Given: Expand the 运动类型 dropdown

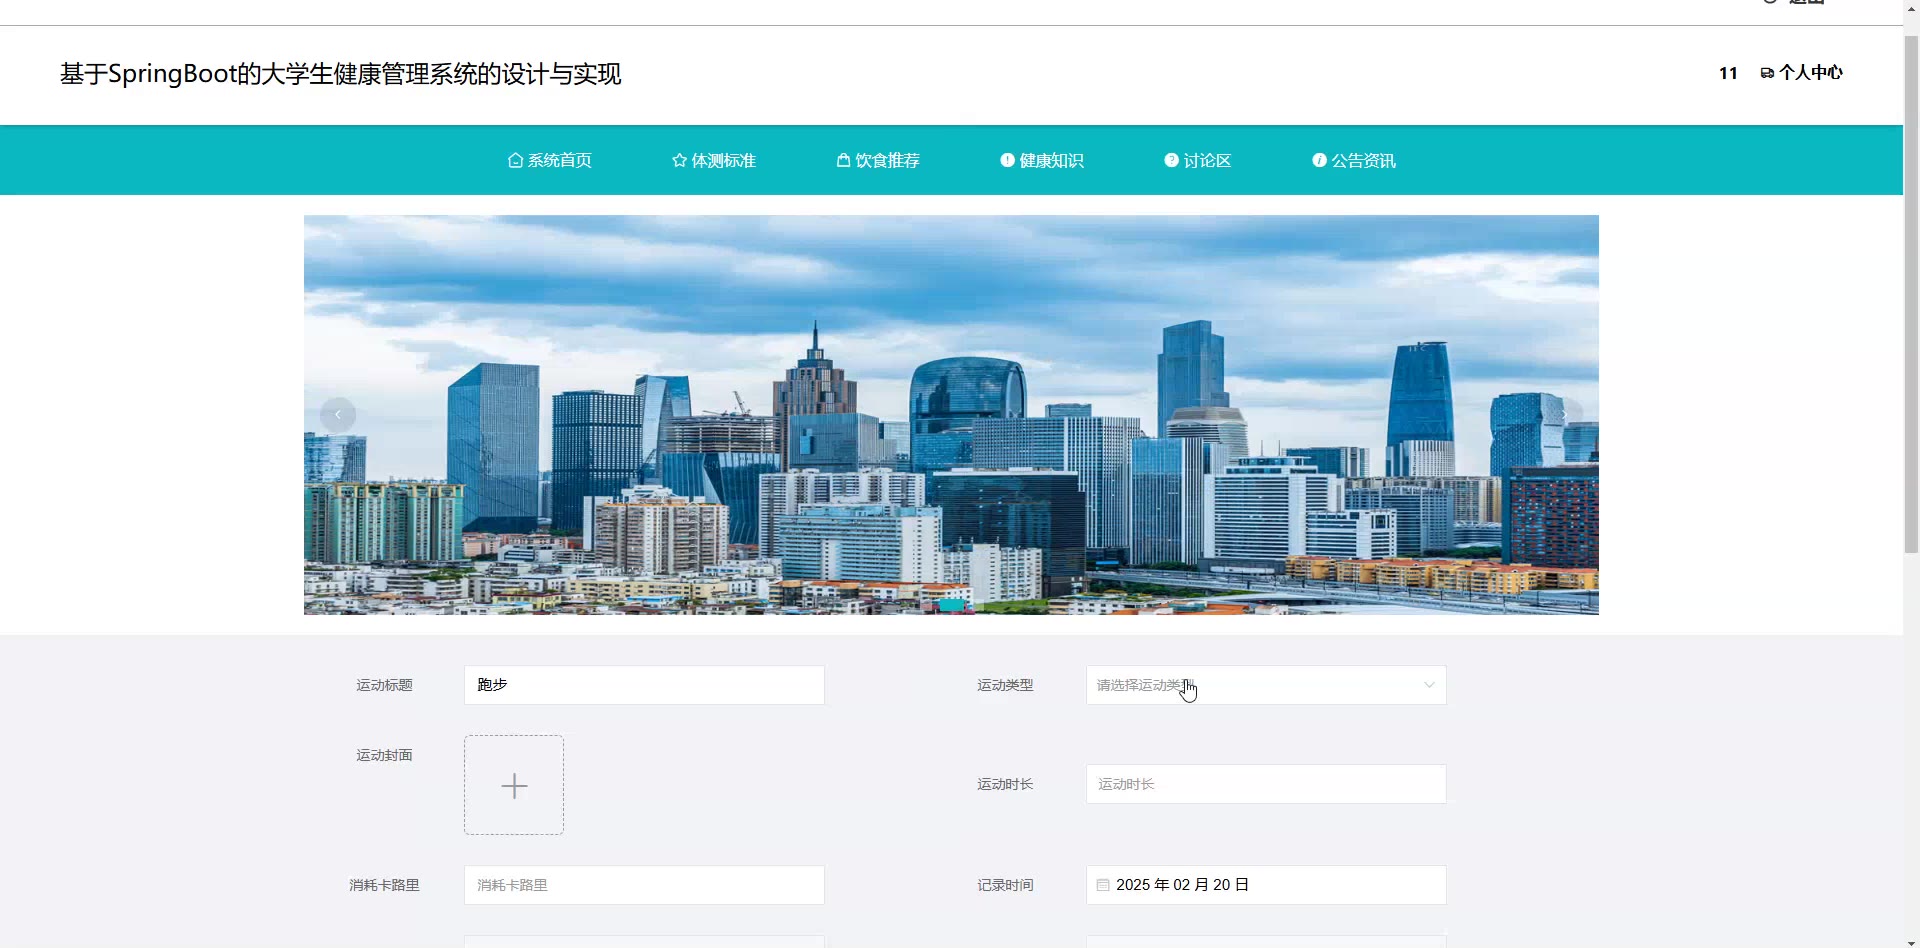Looking at the screenshot, I should point(1265,685).
